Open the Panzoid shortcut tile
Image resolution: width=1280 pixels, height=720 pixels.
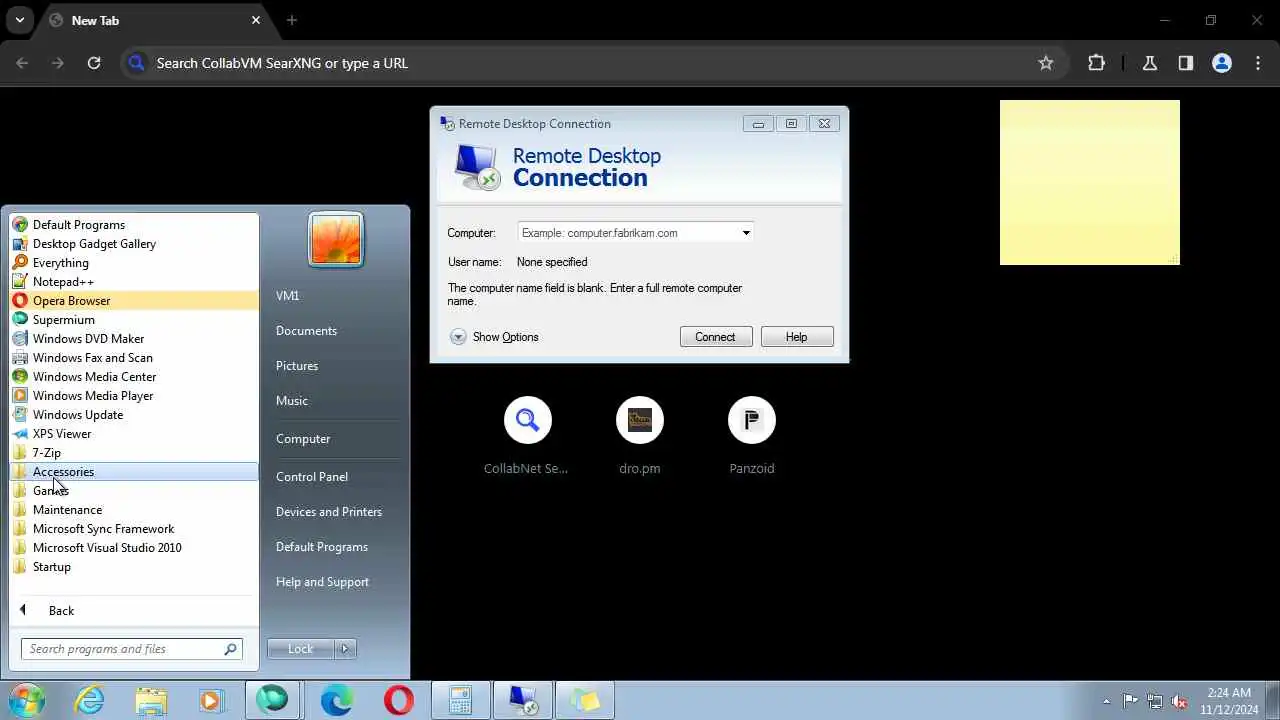pos(752,437)
